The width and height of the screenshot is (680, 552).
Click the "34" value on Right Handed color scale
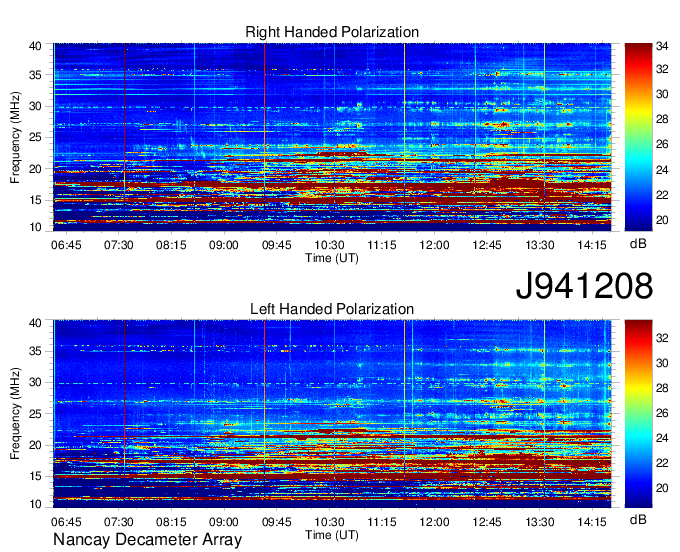click(662, 46)
